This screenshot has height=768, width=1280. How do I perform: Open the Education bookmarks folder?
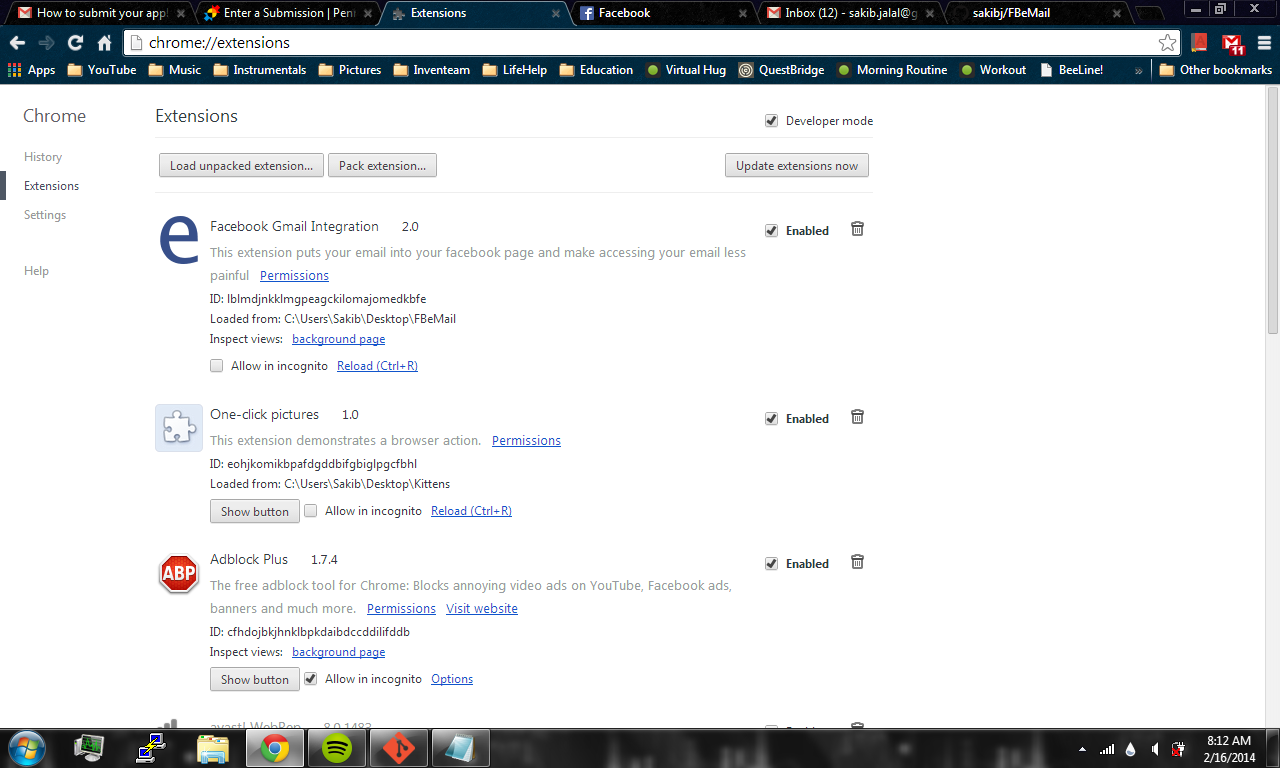coord(596,70)
